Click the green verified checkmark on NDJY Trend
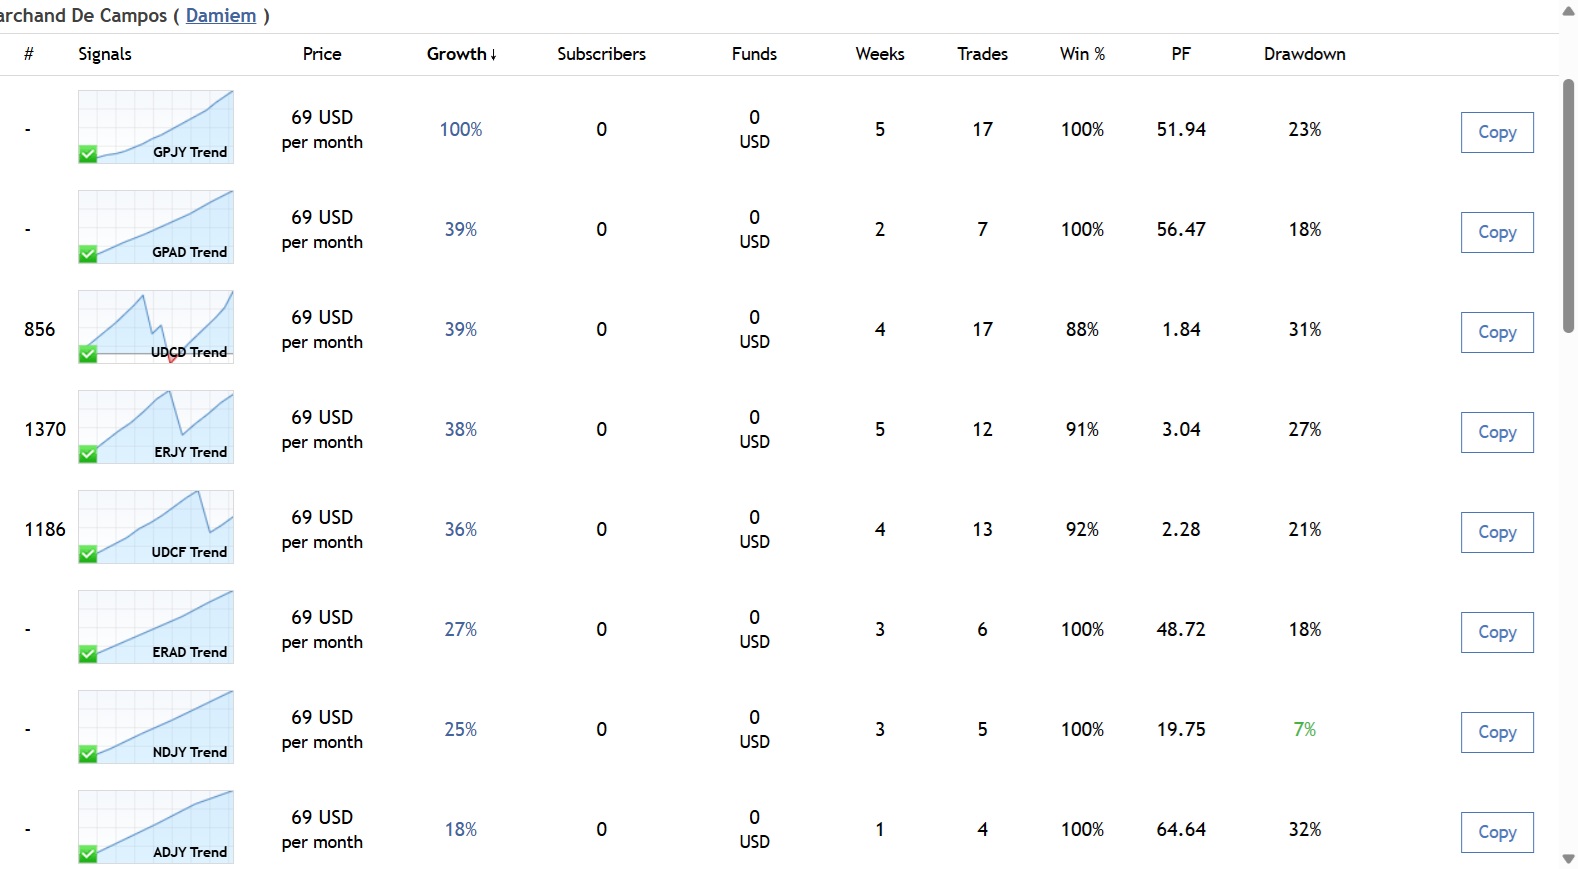 pyautogui.click(x=88, y=754)
